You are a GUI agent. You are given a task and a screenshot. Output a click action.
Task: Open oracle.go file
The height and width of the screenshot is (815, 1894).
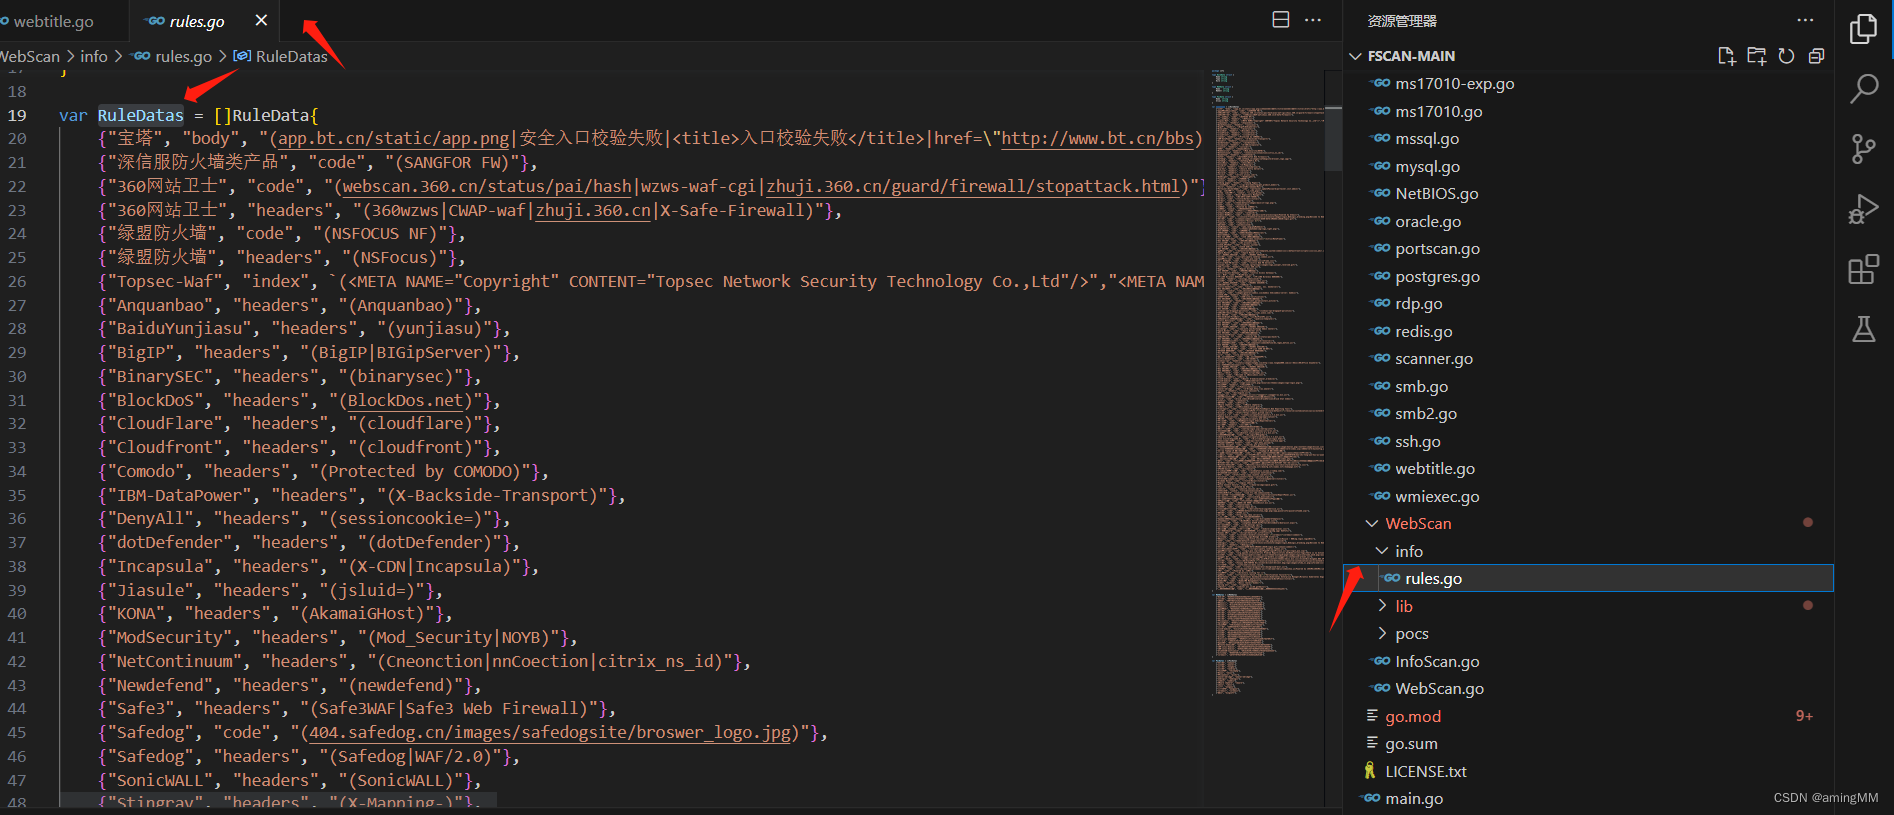click(1427, 221)
